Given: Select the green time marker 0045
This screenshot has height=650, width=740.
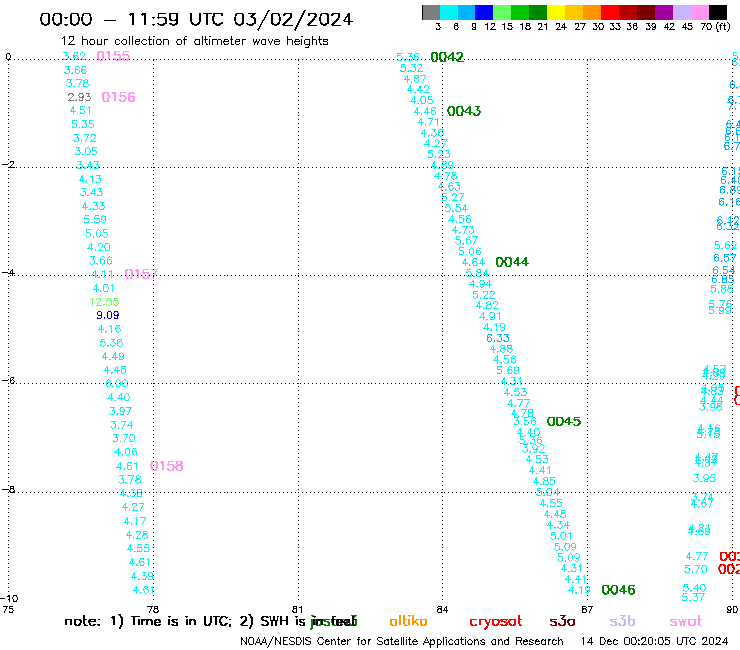Looking at the screenshot, I should point(564,422).
